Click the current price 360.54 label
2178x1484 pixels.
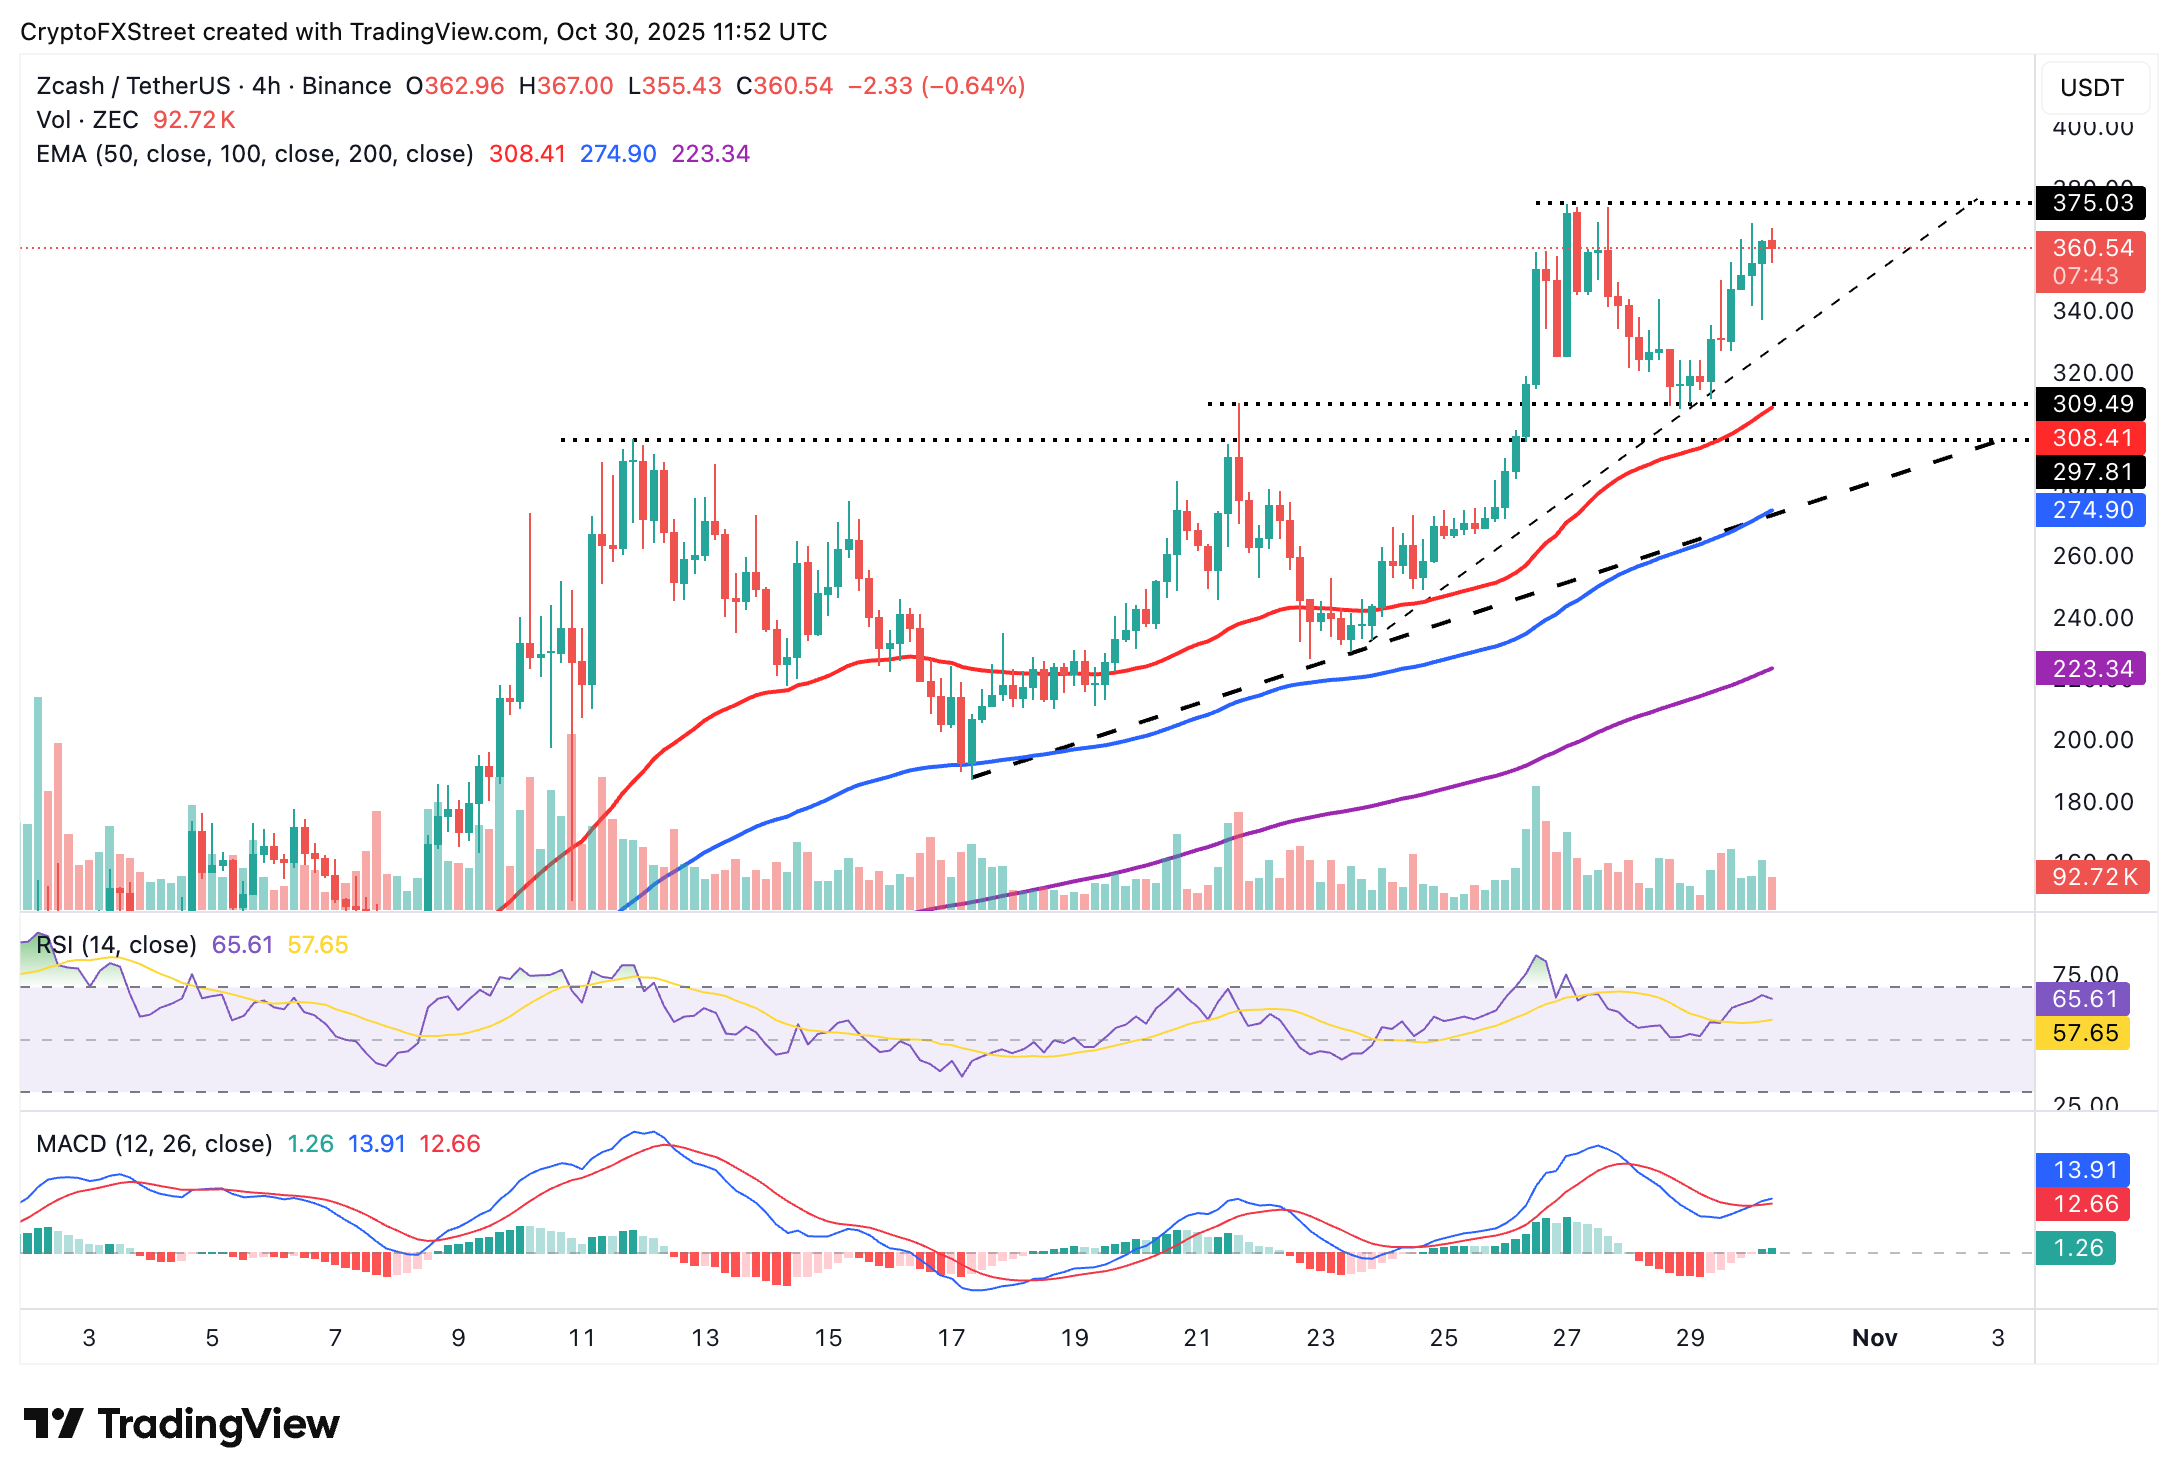click(x=2092, y=249)
